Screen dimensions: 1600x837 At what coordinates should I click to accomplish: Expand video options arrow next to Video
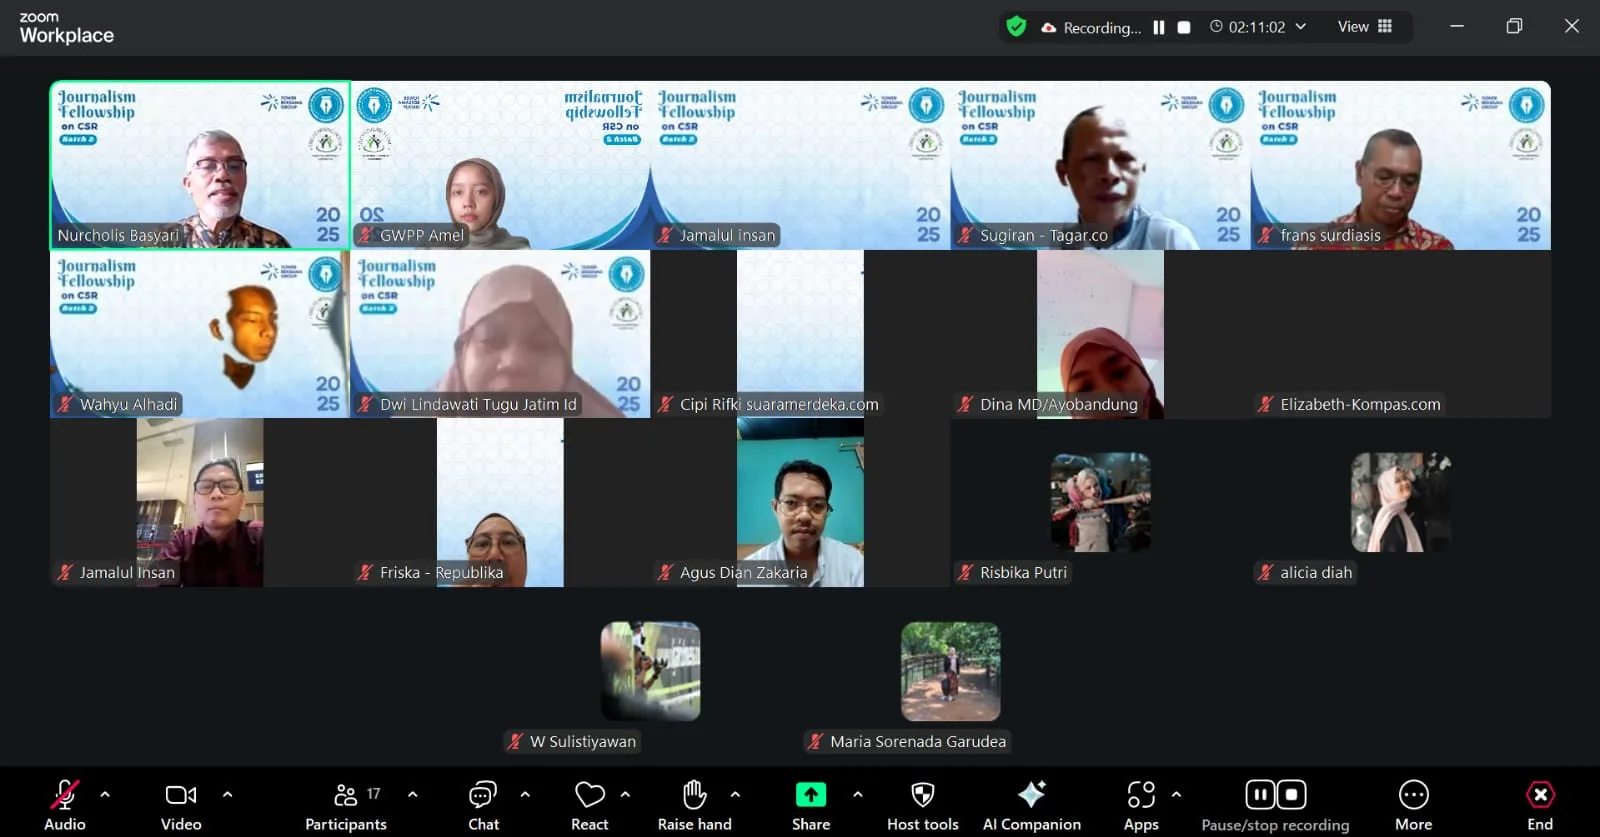click(x=227, y=795)
